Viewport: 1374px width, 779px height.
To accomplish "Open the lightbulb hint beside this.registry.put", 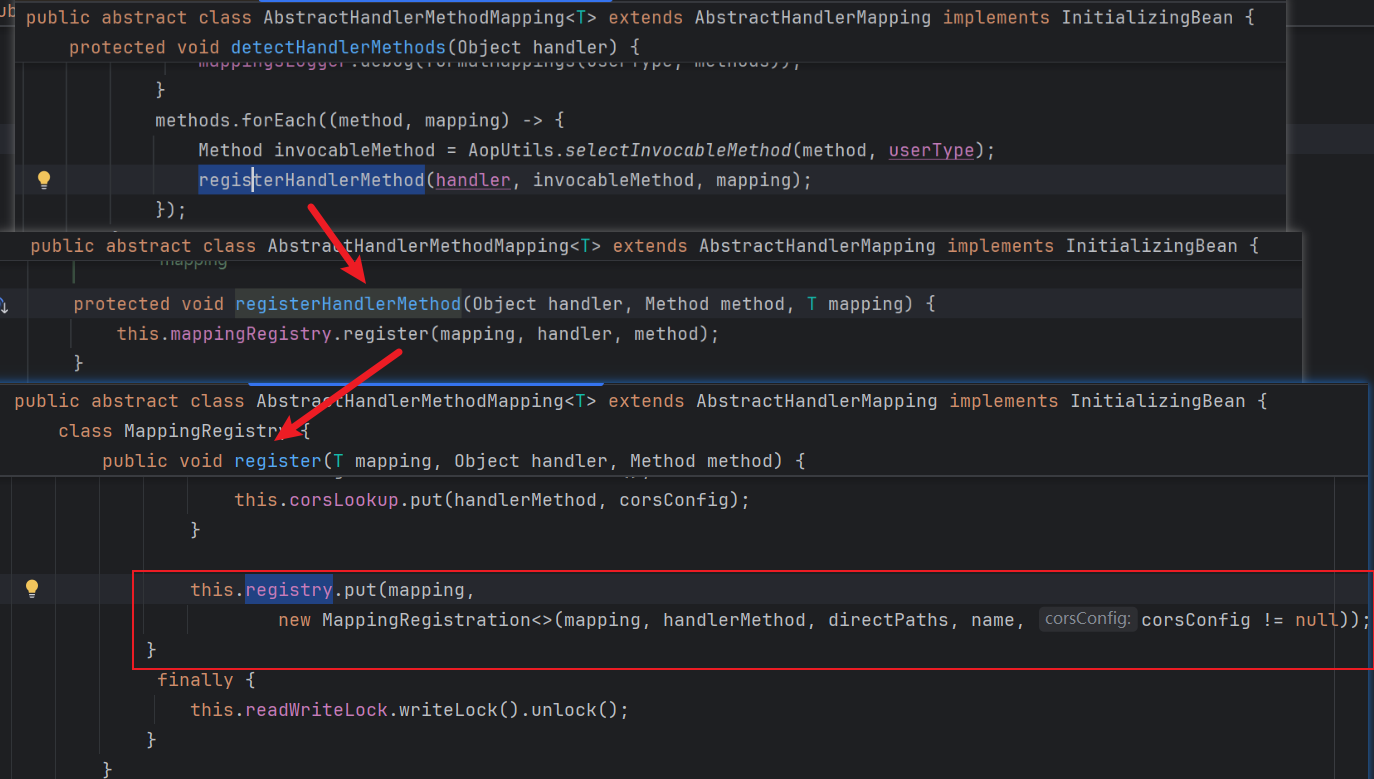I will coord(32,588).
